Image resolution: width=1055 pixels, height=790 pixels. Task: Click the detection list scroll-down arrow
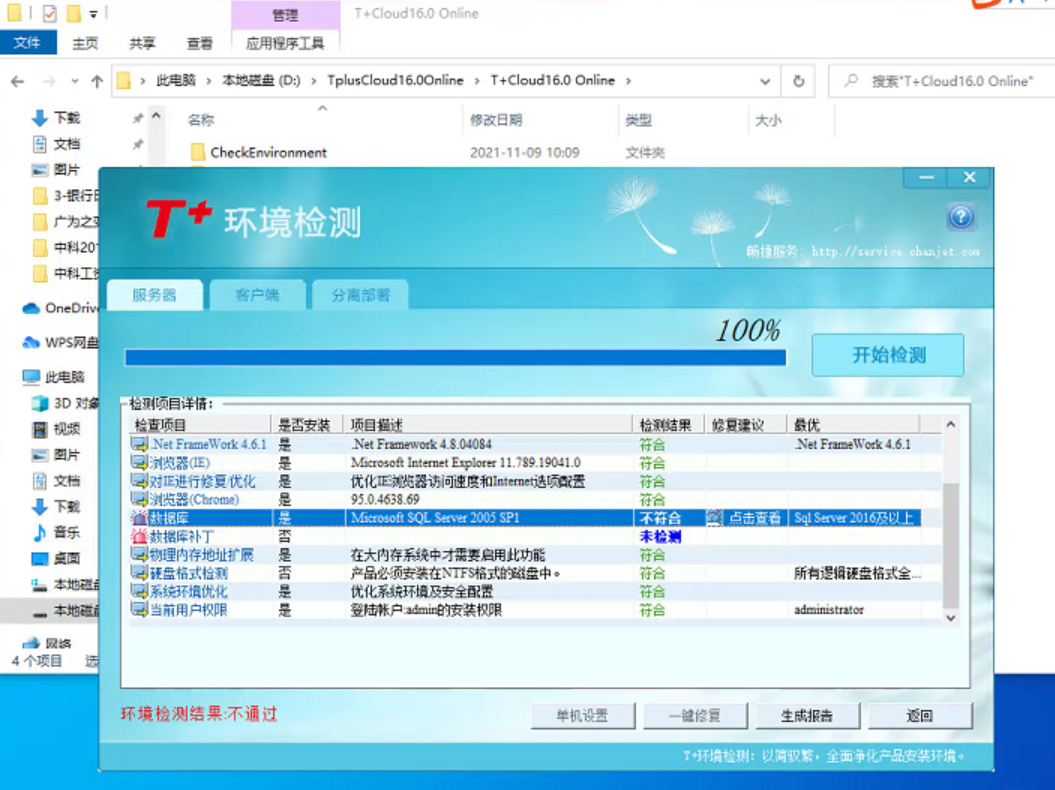pos(951,618)
